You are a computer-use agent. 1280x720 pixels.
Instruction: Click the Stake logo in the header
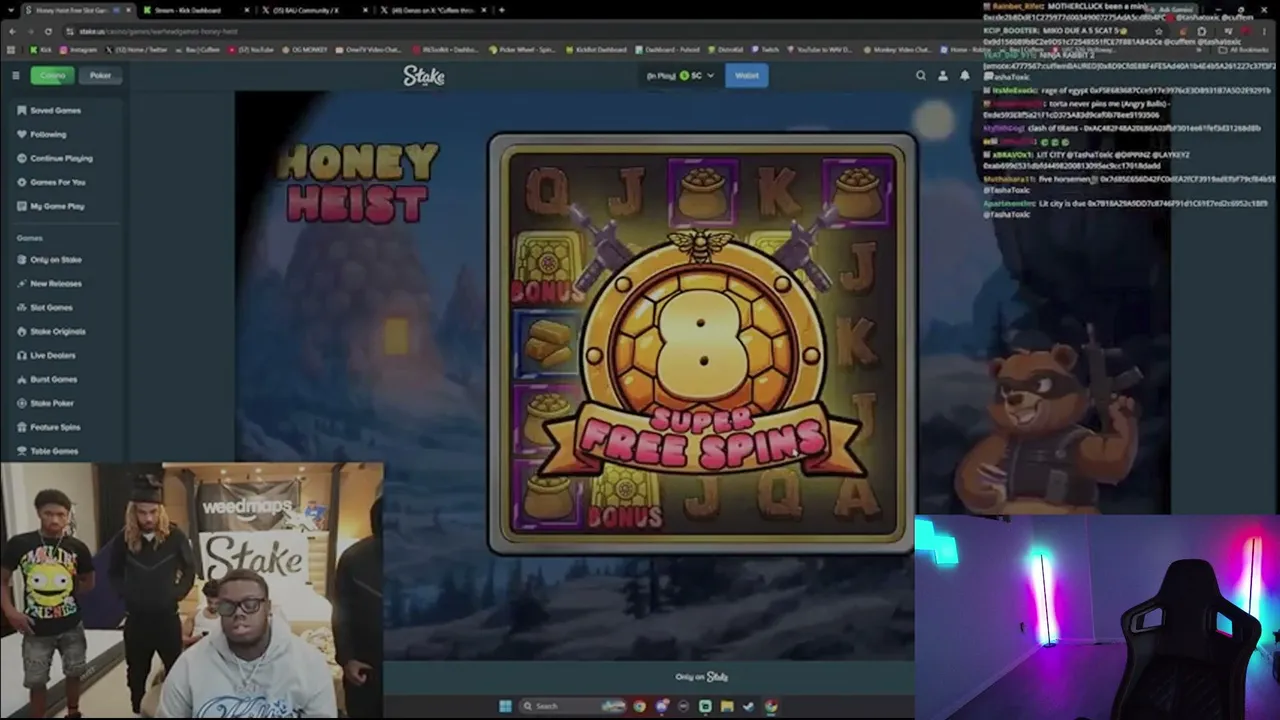[424, 76]
